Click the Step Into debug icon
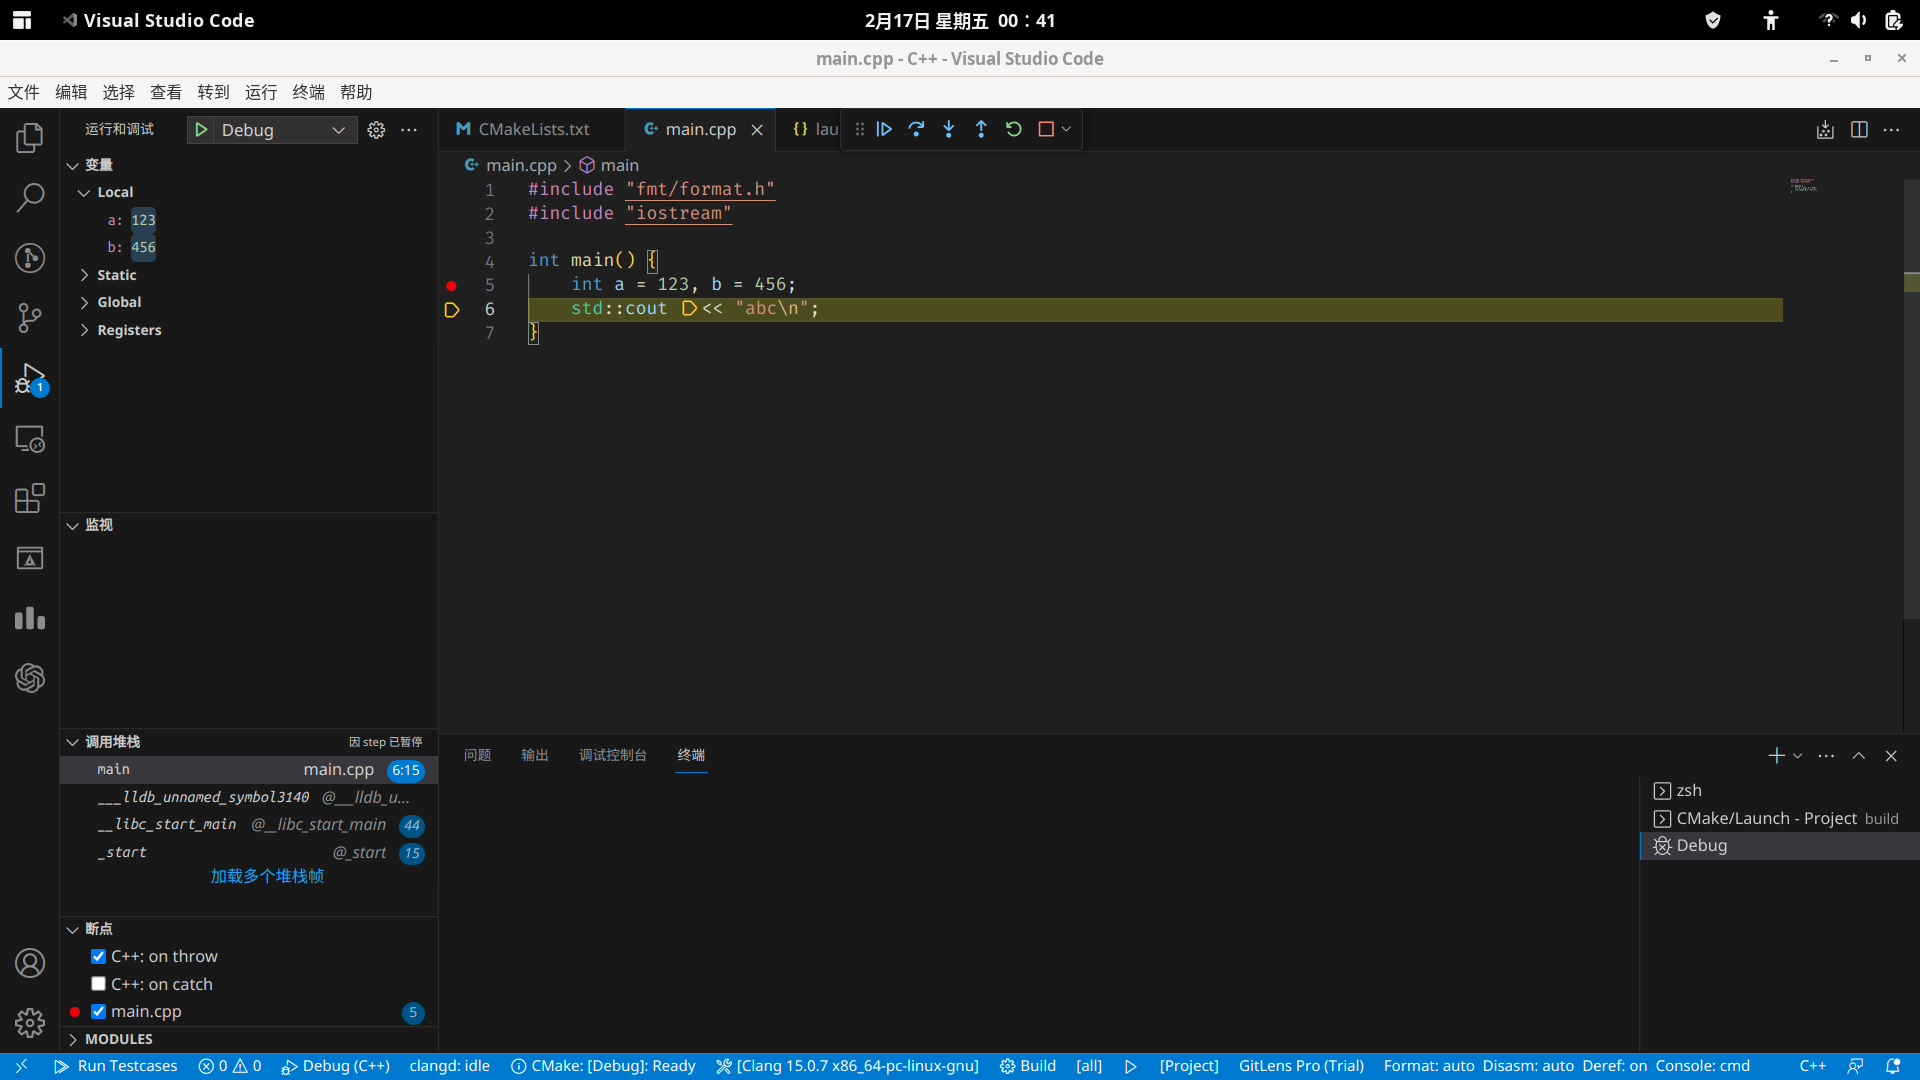This screenshot has width=1920, height=1080. 949,129
